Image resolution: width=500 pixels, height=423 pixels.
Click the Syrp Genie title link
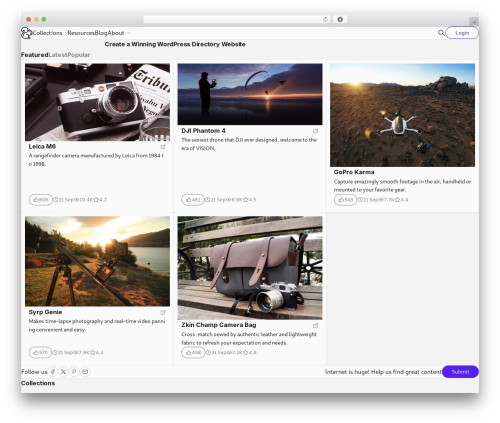pyautogui.click(x=45, y=312)
